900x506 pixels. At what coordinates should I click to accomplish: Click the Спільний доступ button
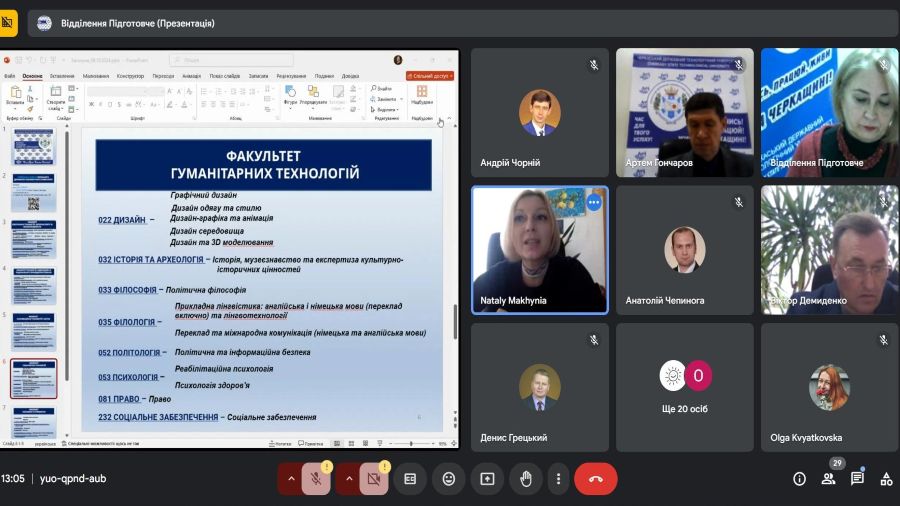click(x=430, y=76)
